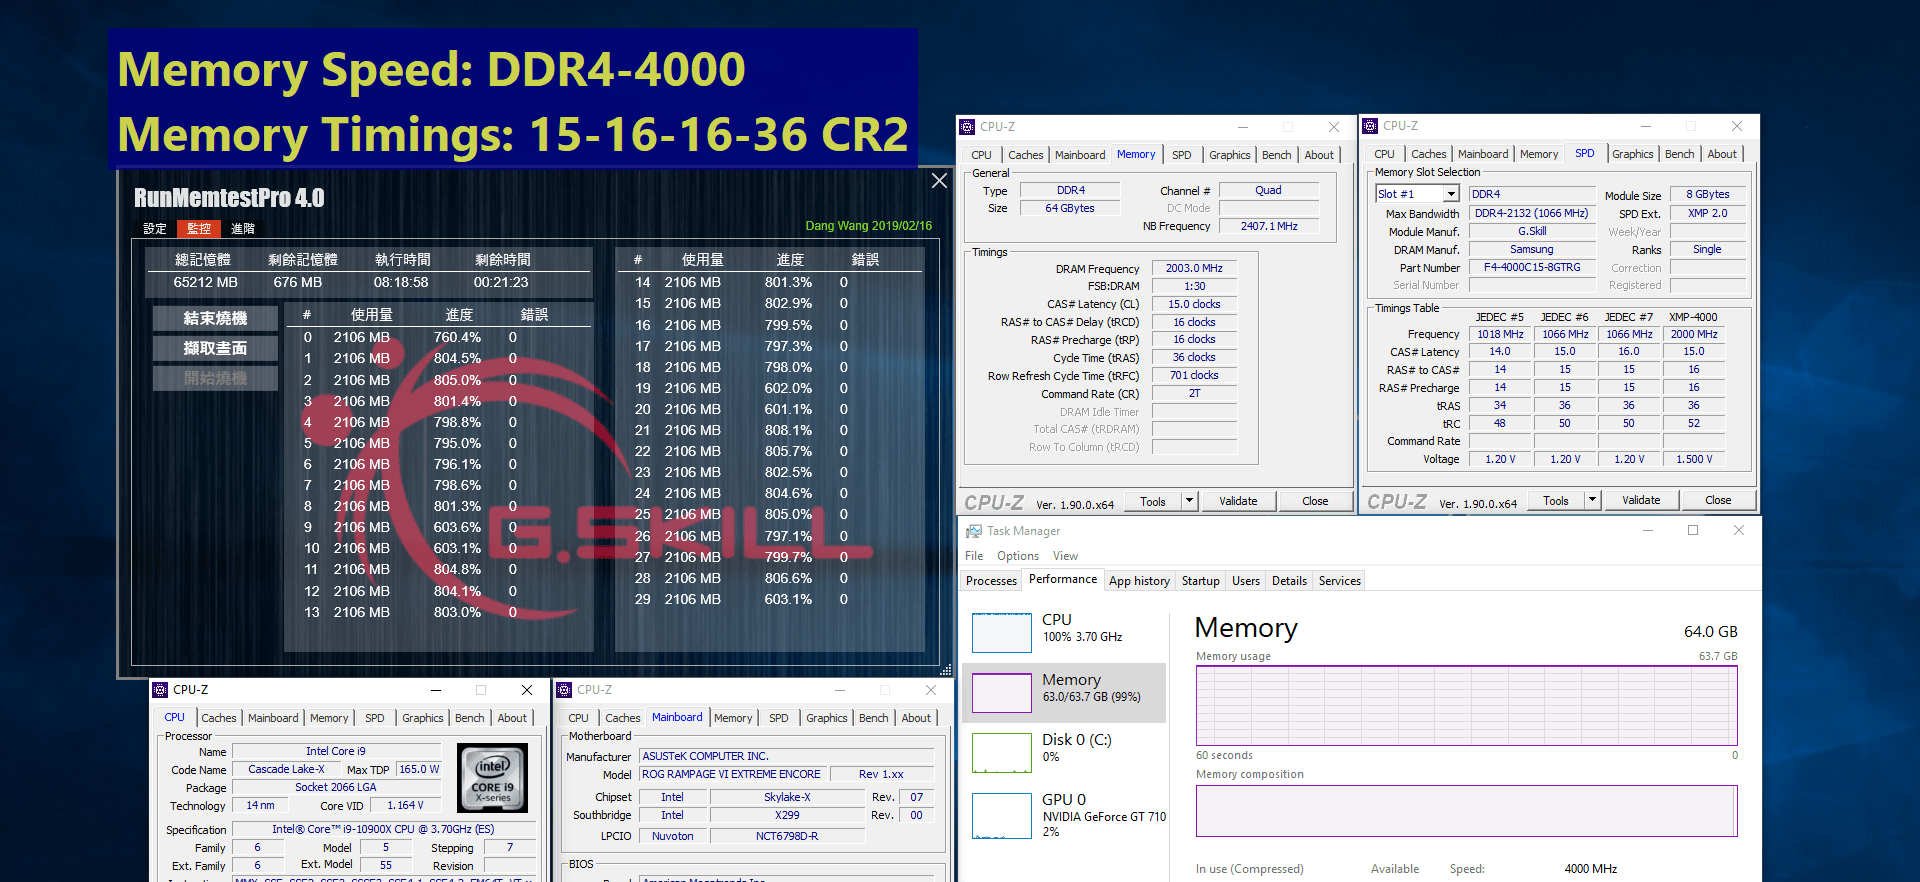Select the Memory performance item in Task Manager

[1064, 692]
